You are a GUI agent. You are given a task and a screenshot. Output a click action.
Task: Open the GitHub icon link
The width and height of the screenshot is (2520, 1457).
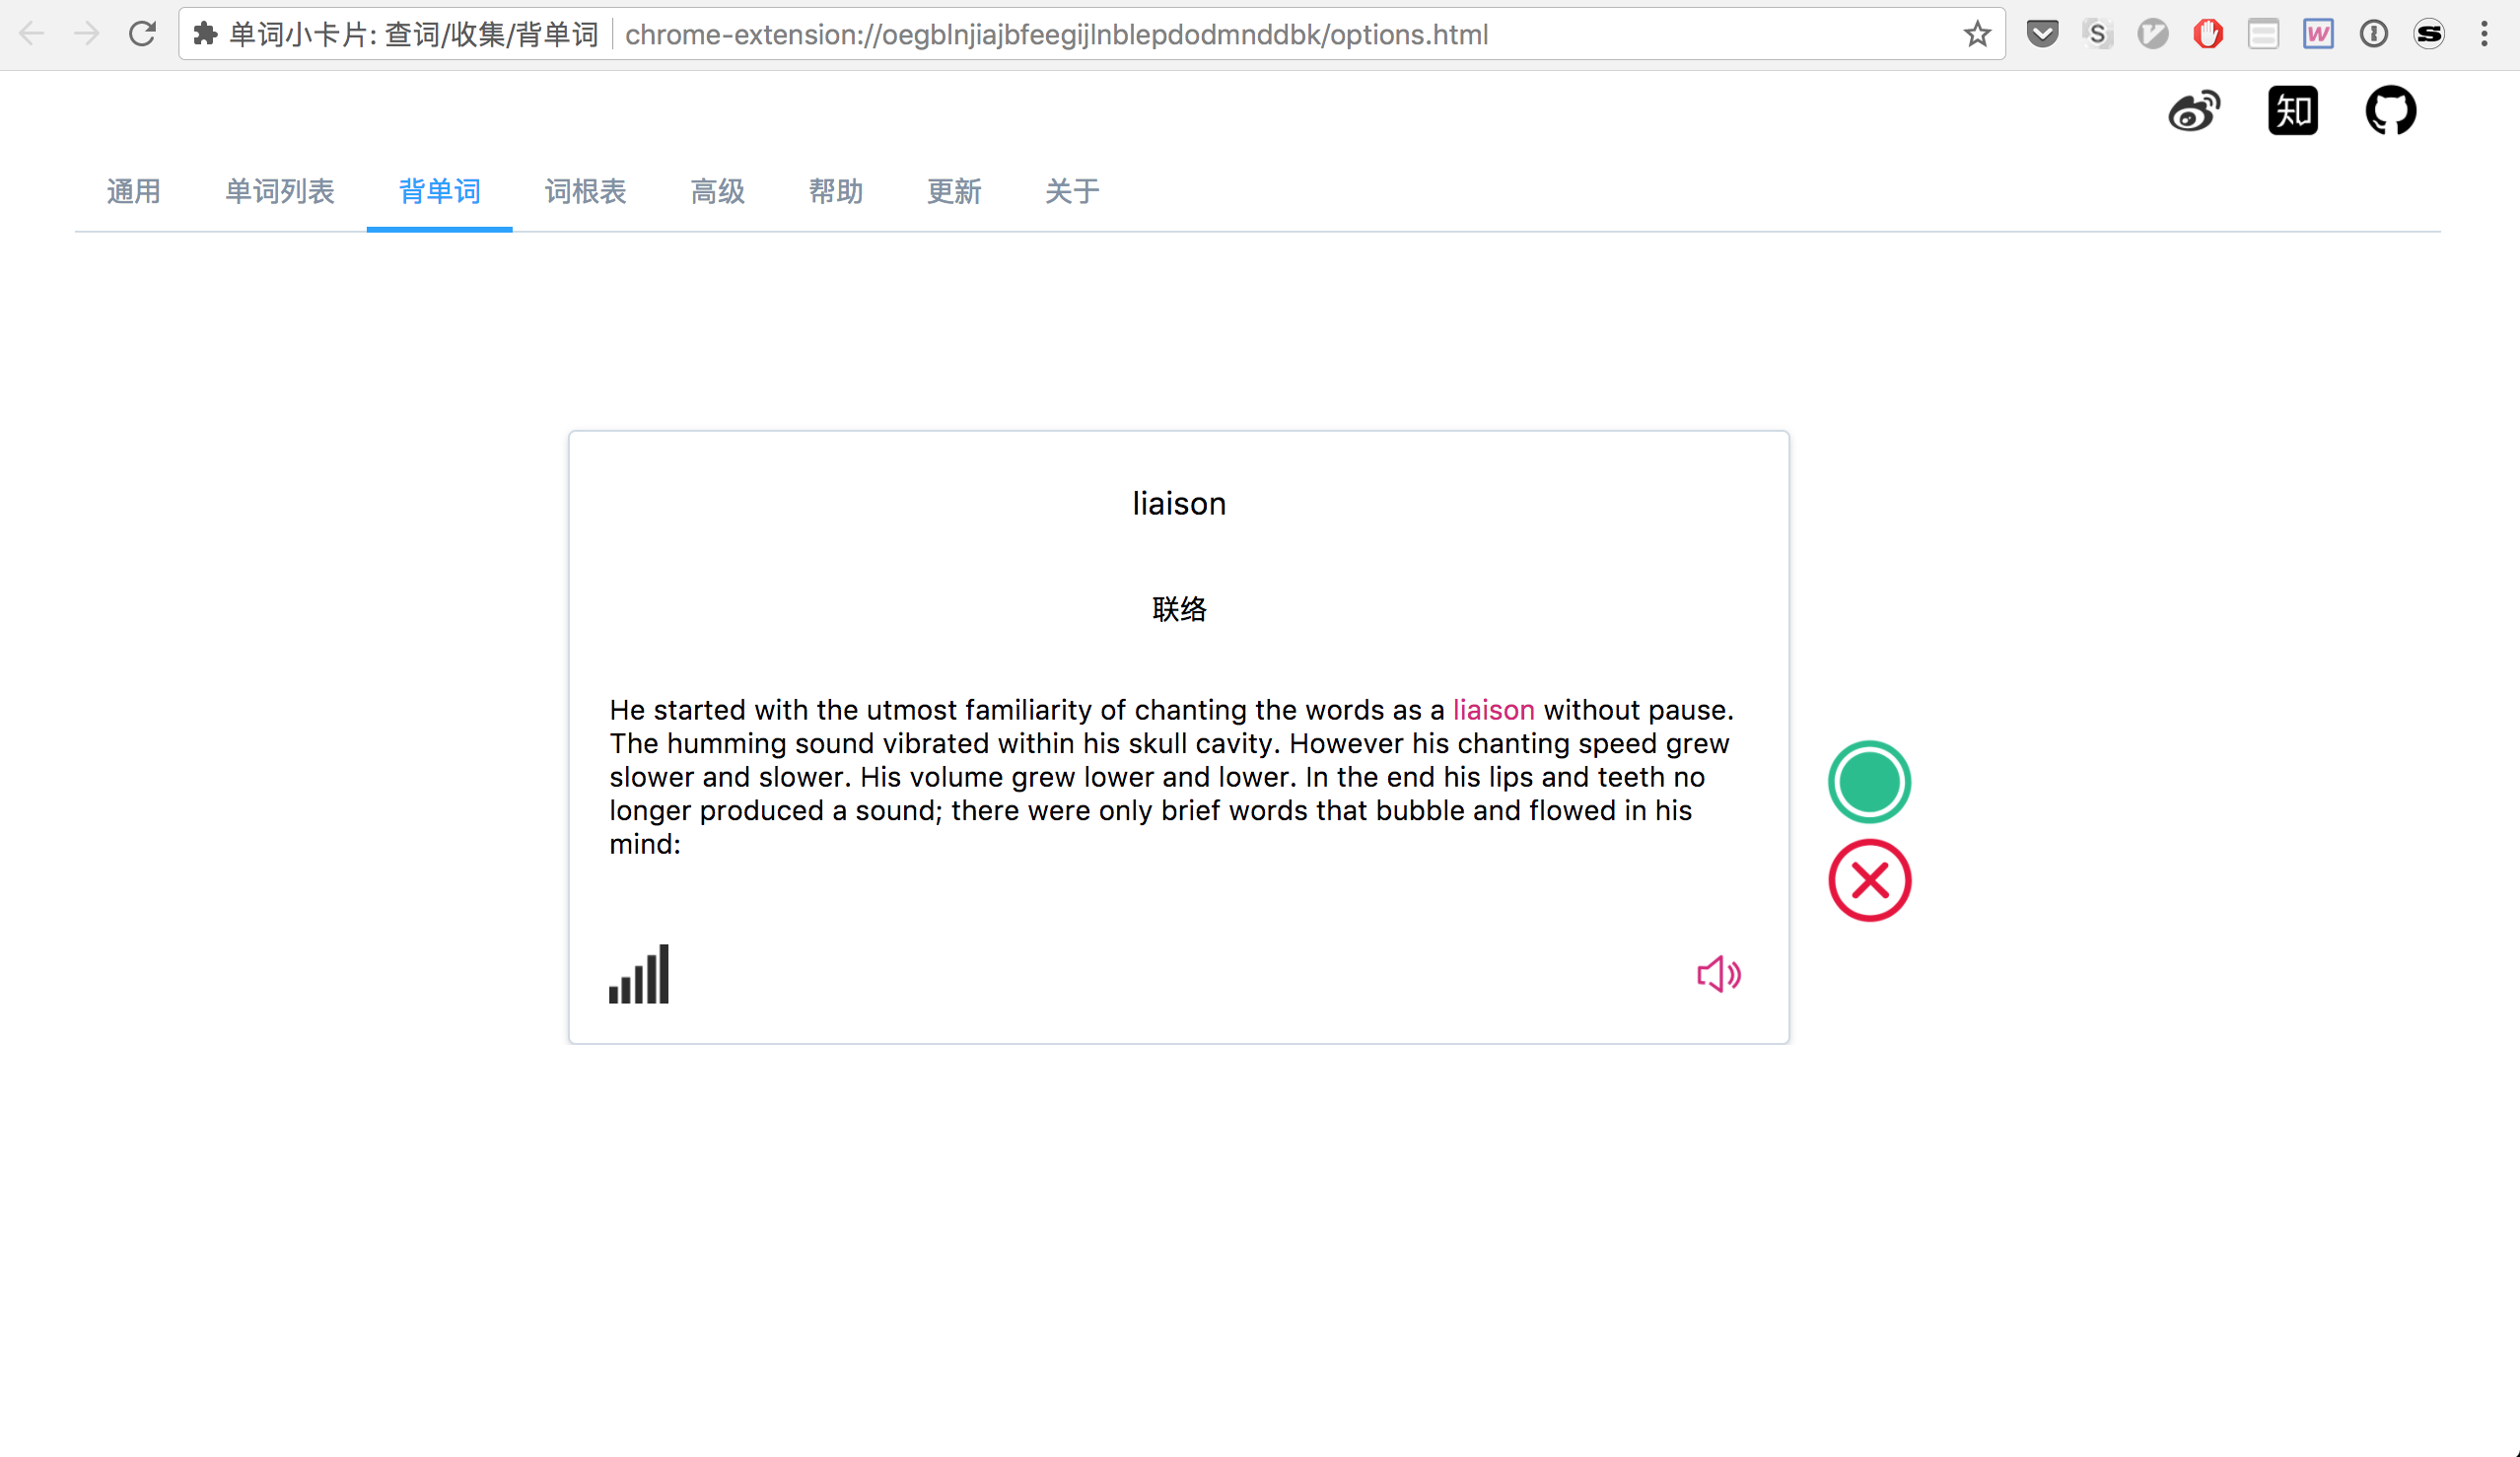(2390, 111)
